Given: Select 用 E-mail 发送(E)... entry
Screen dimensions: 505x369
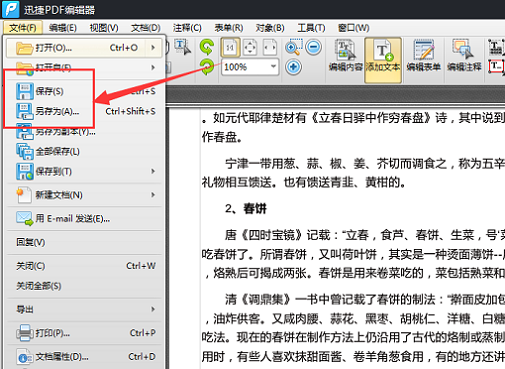Looking at the screenshot, I should click(x=85, y=219).
